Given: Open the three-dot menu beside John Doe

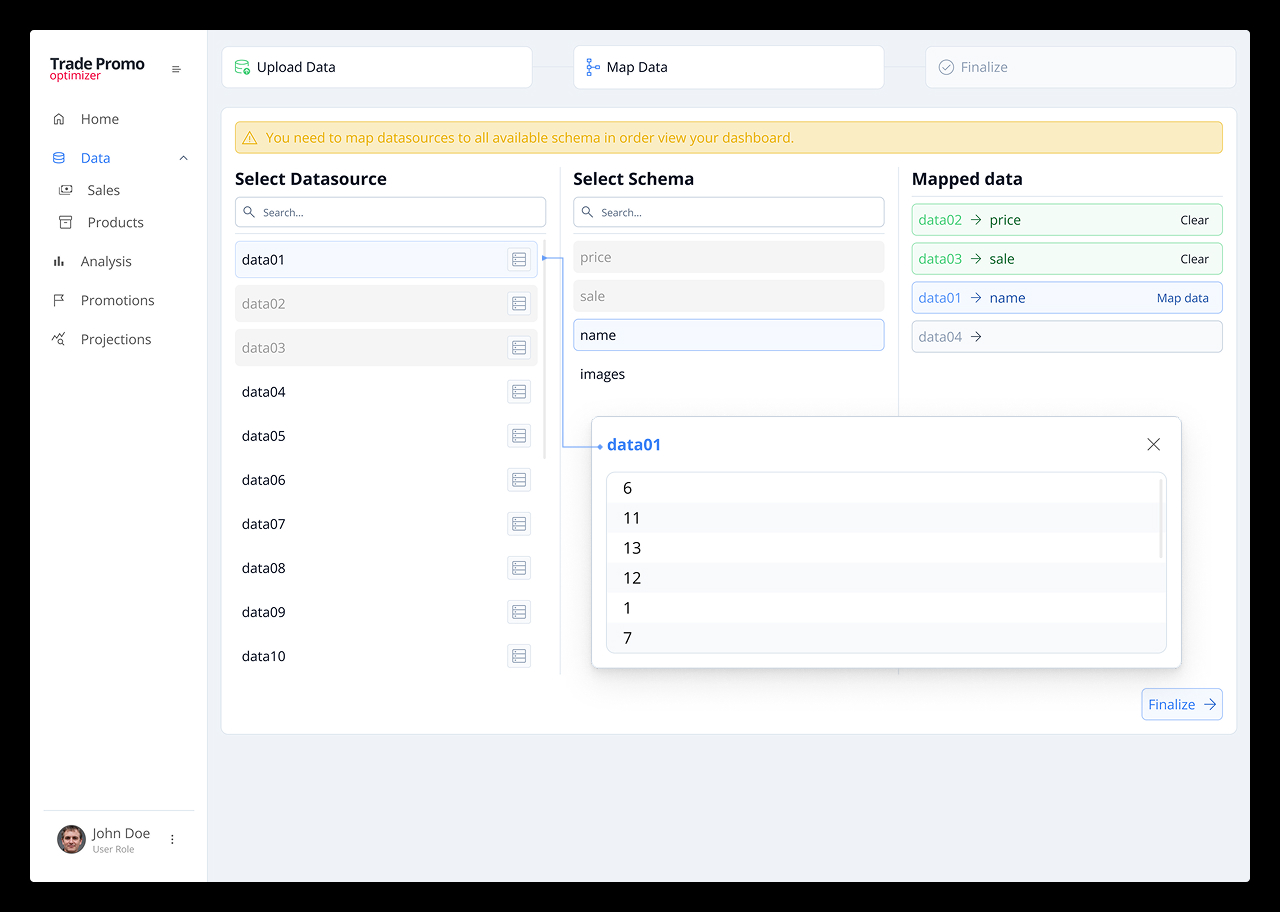Looking at the screenshot, I should pos(172,839).
